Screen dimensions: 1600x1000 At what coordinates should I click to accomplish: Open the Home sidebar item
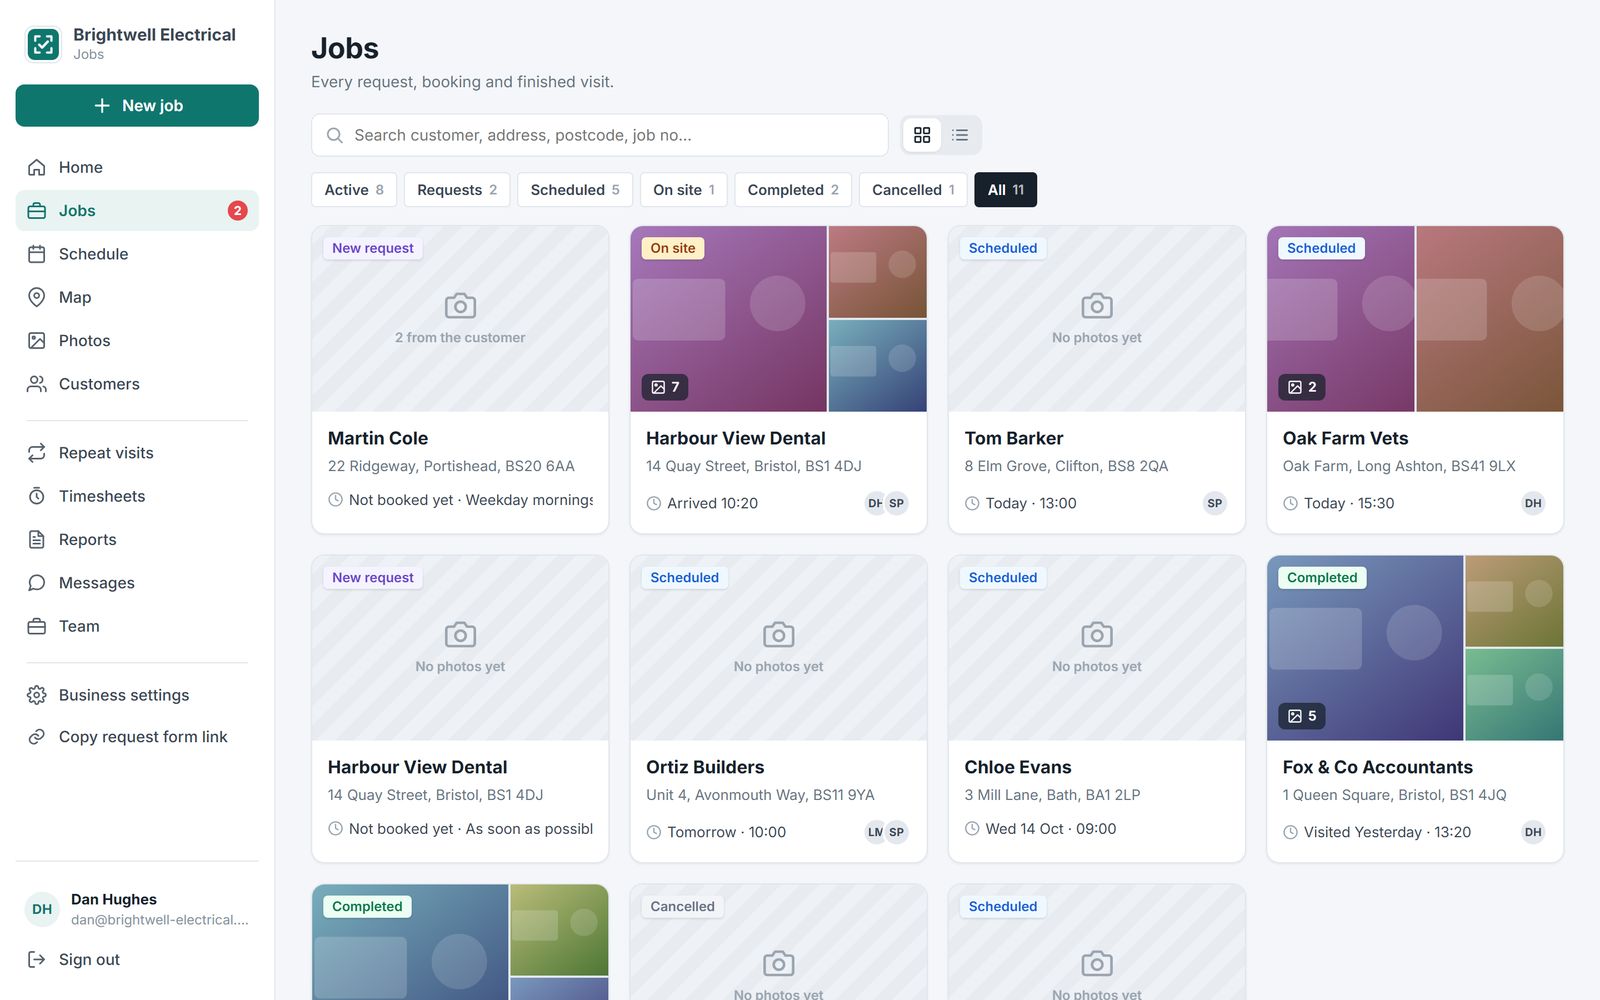click(x=137, y=167)
